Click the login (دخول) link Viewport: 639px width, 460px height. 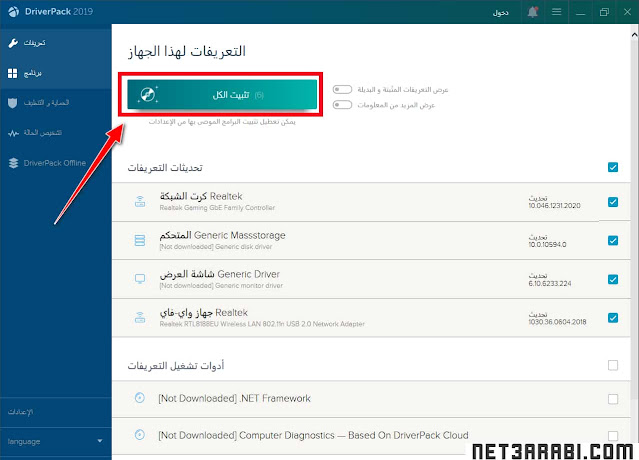(500, 12)
